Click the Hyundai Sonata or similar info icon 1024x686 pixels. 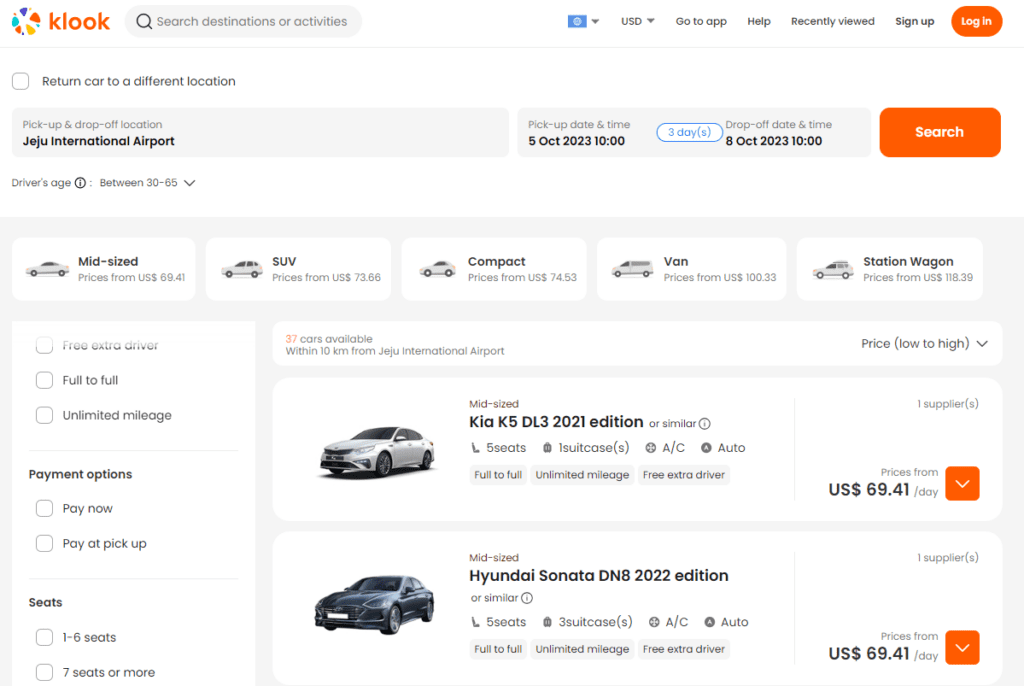(527, 598)
